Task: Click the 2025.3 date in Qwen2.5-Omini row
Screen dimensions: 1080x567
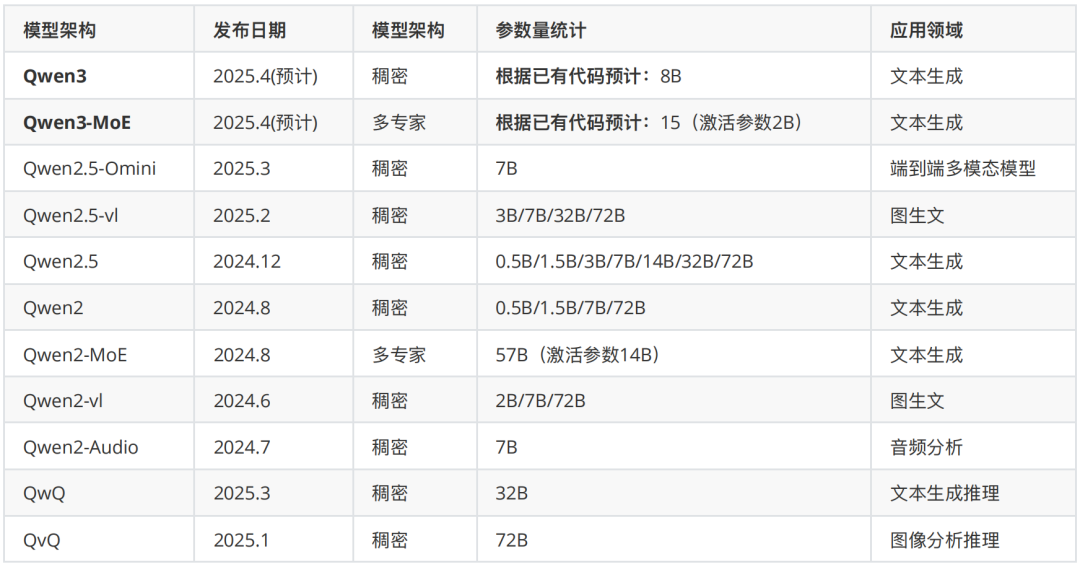Action: click(242, 169)
